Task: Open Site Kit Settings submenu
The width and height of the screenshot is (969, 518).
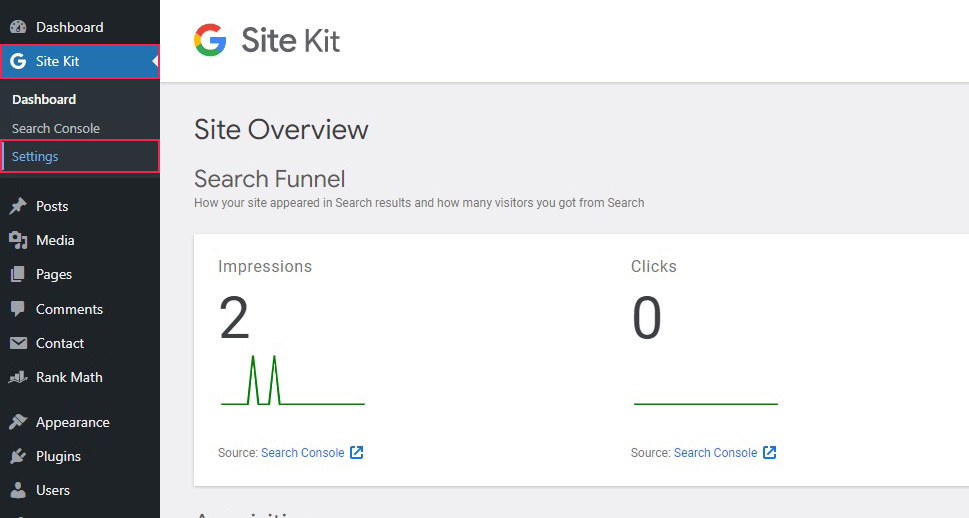Action: click(80, 156)
